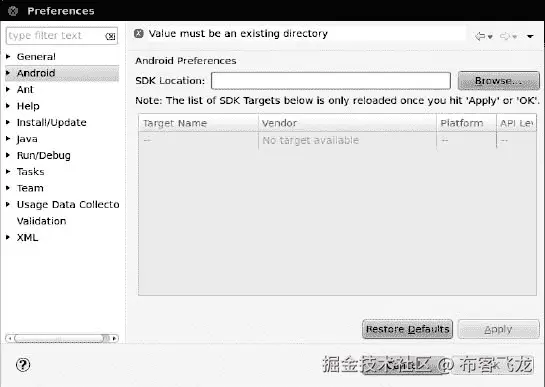Viewport: 545px width, 387px height.
Task: Expand the Install/Update tree node
Action: (8, 122)
